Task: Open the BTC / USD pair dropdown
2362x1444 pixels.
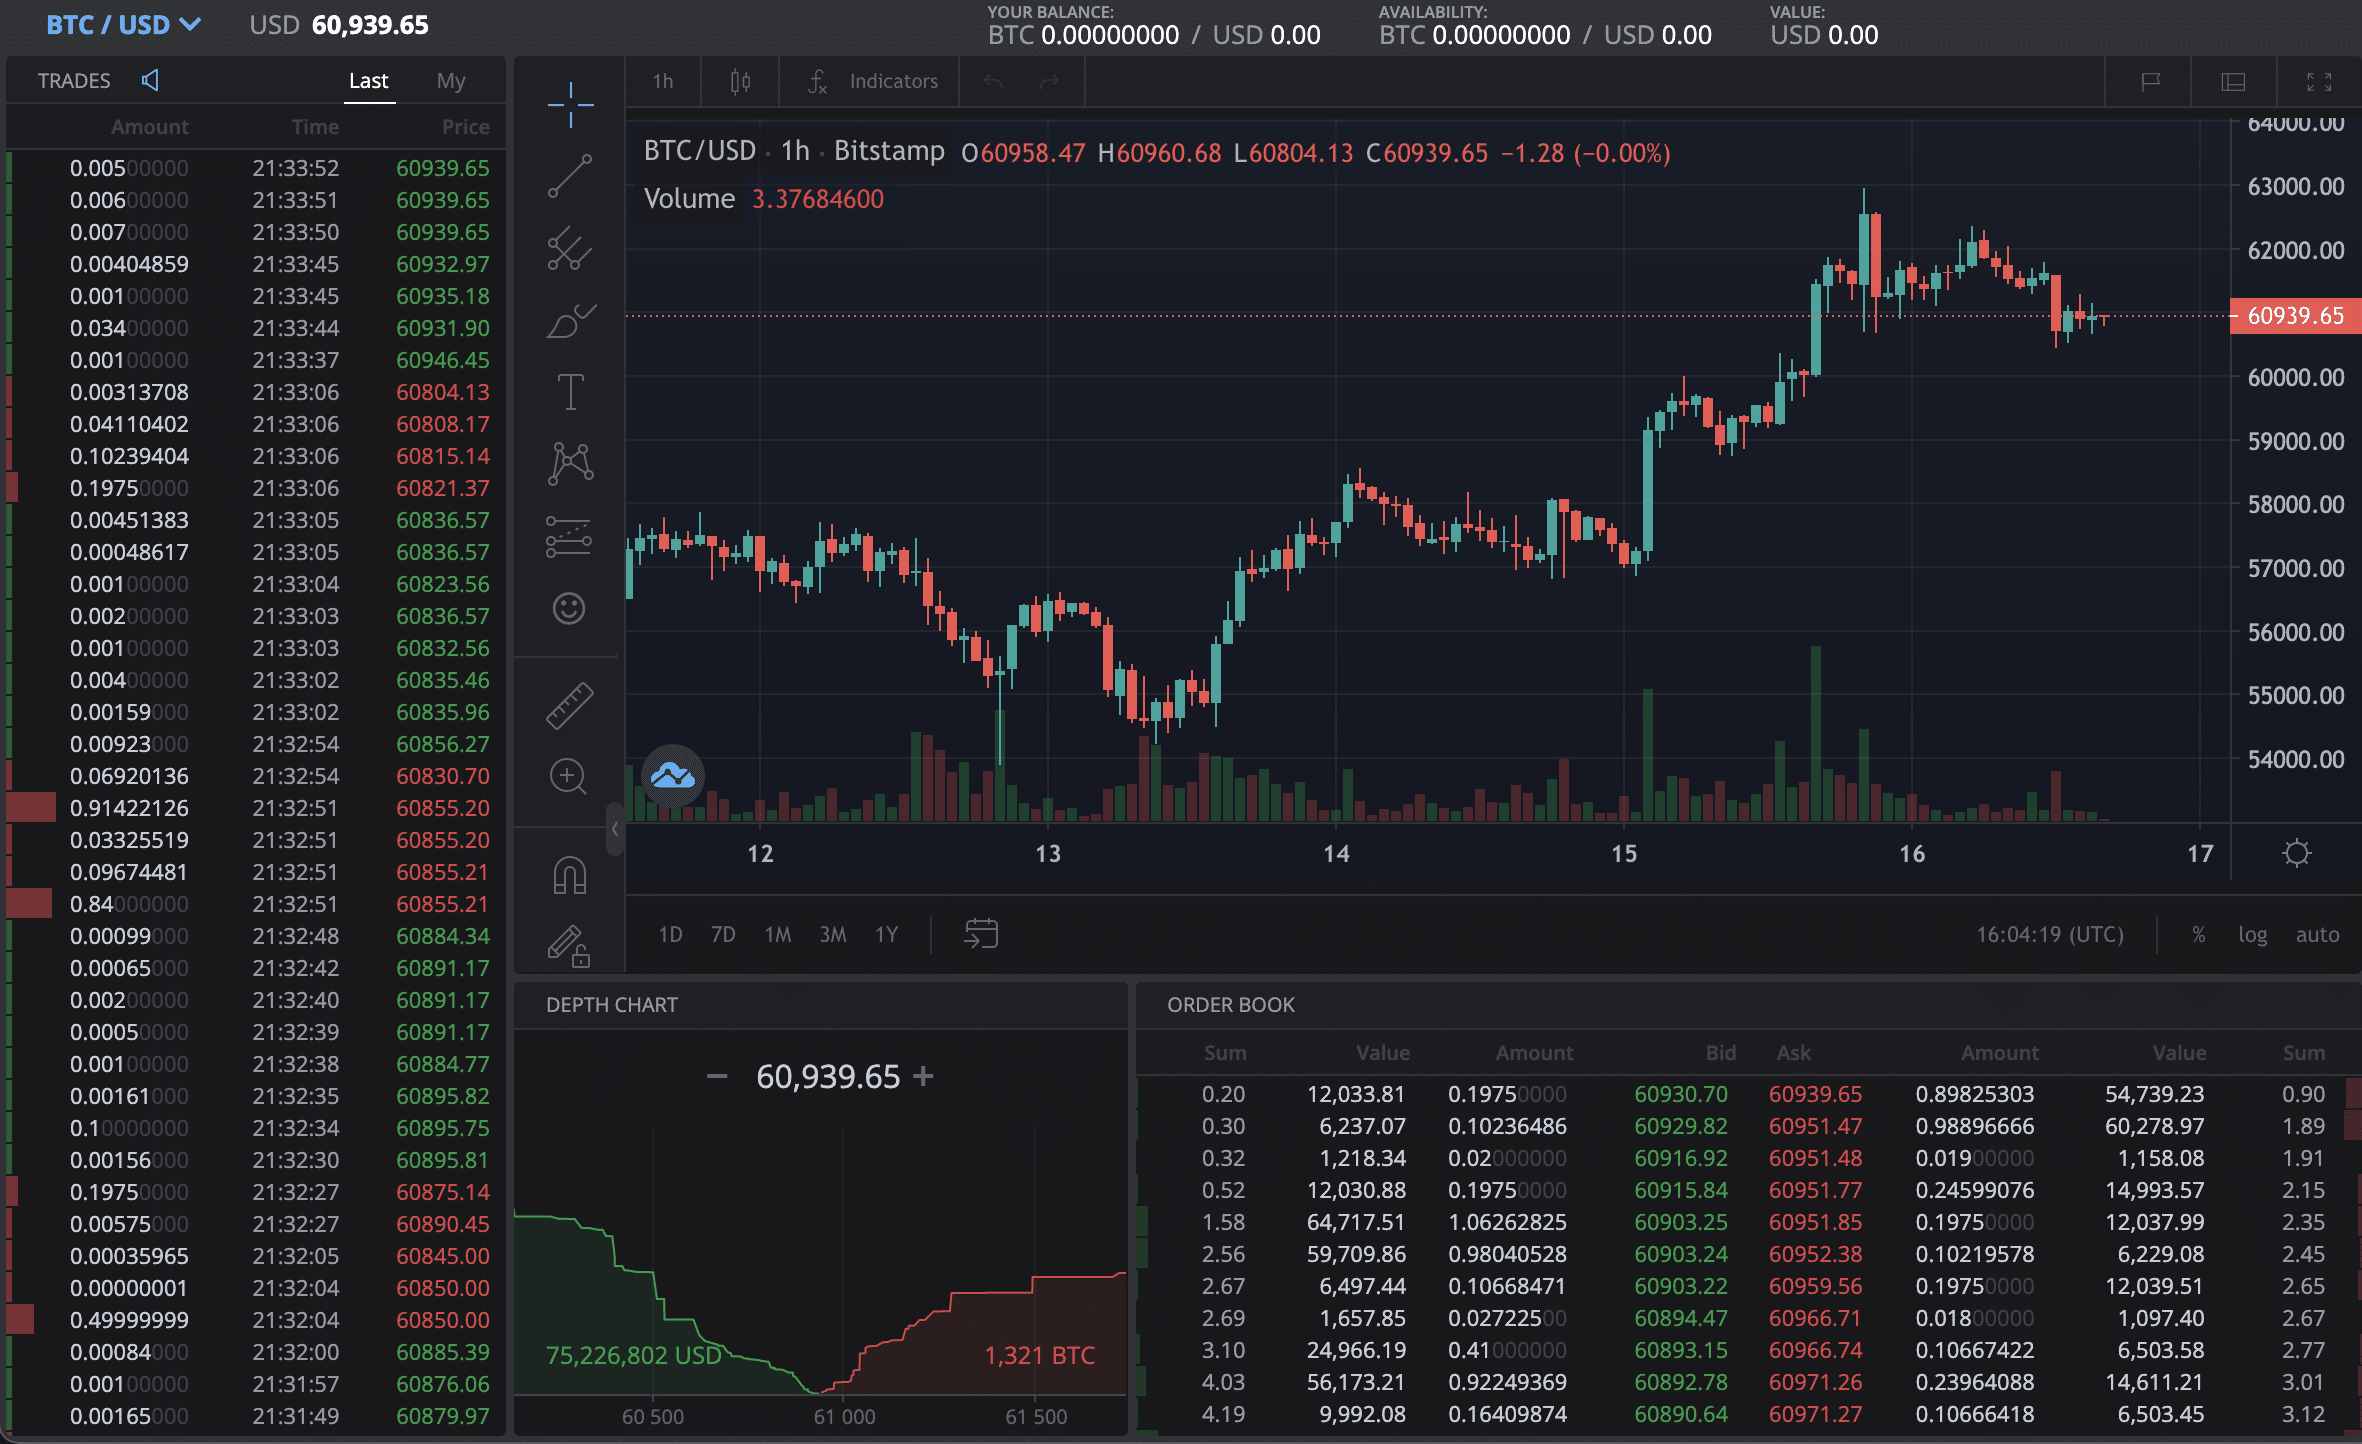Action: (124, 25)
